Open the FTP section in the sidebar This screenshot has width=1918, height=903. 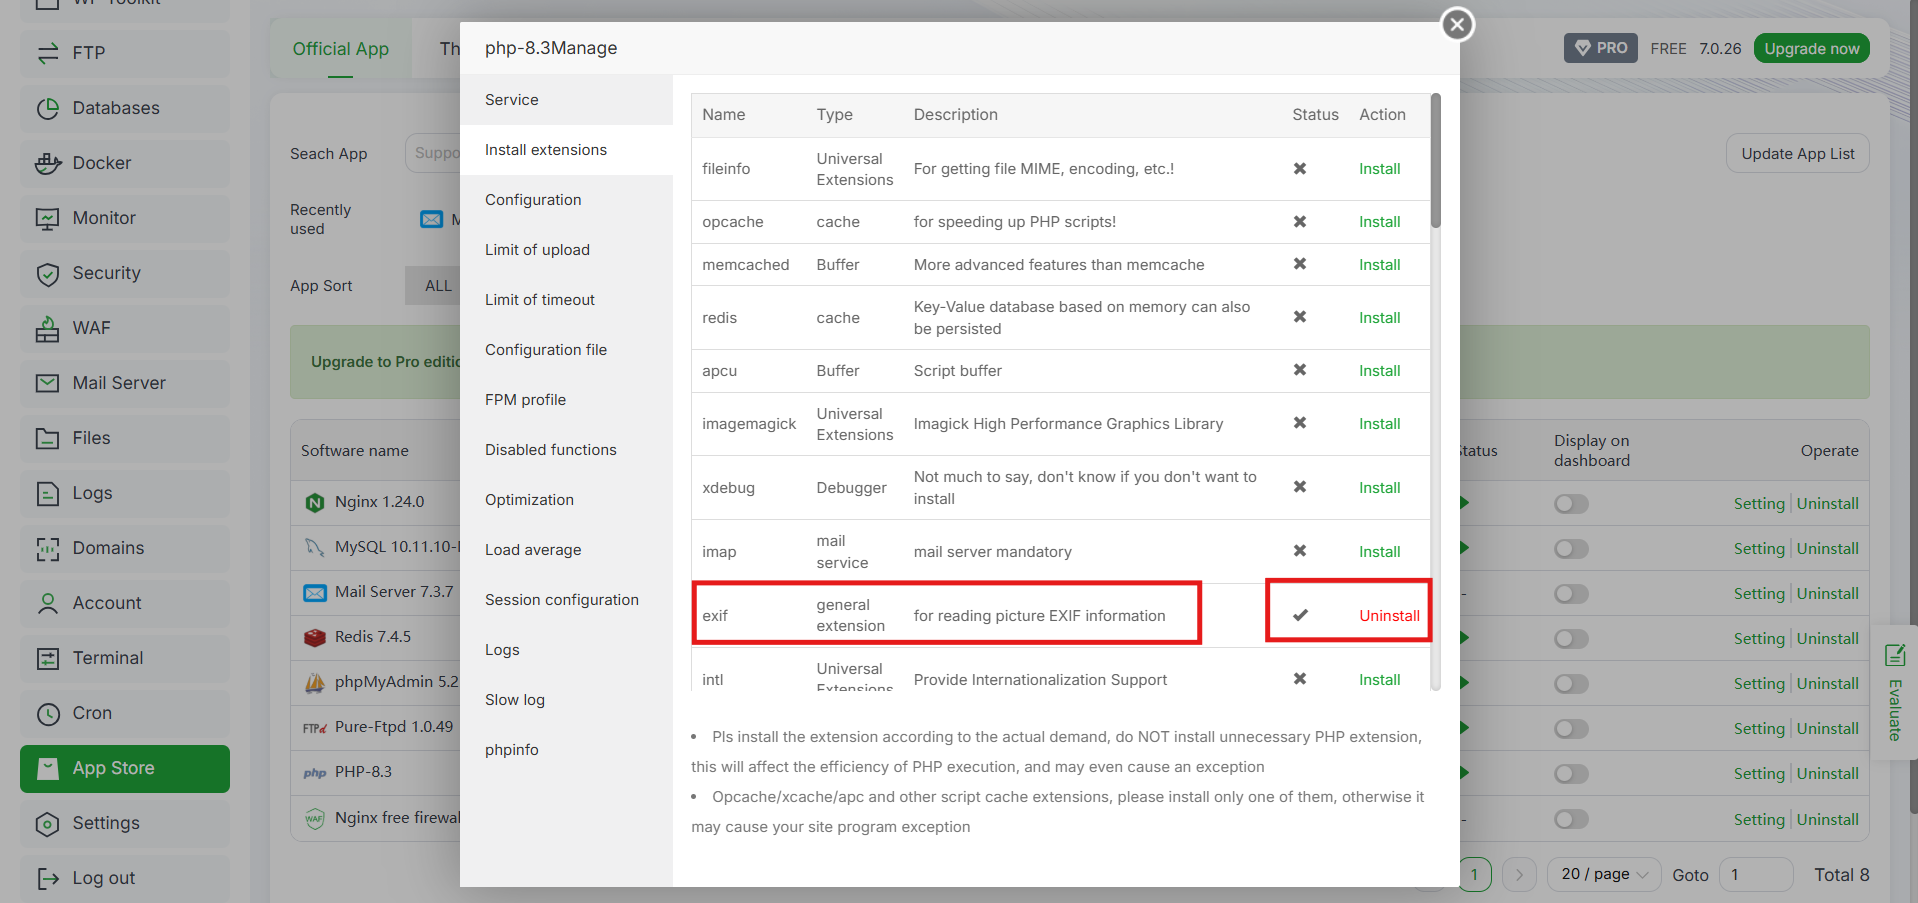(x=125, y=53)
